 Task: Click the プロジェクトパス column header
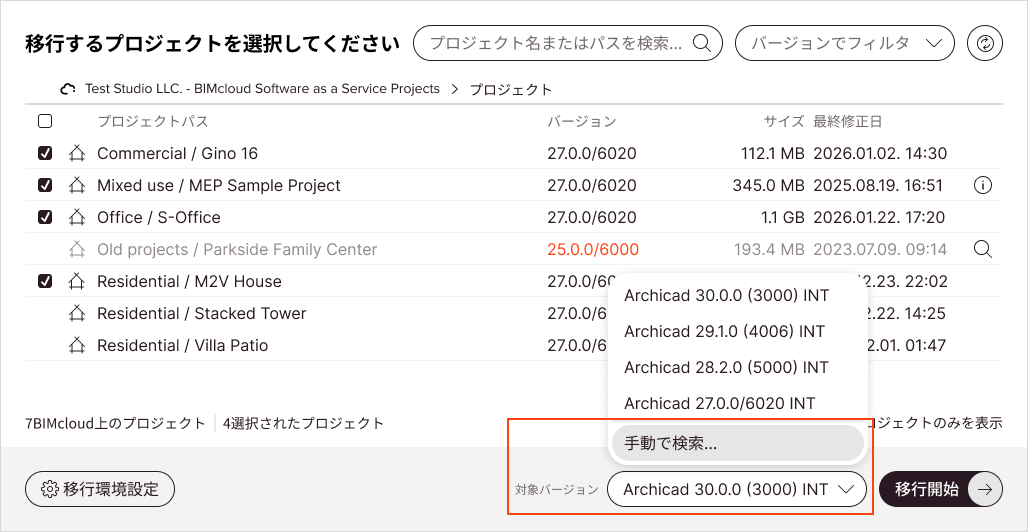[x=153, y=121]
